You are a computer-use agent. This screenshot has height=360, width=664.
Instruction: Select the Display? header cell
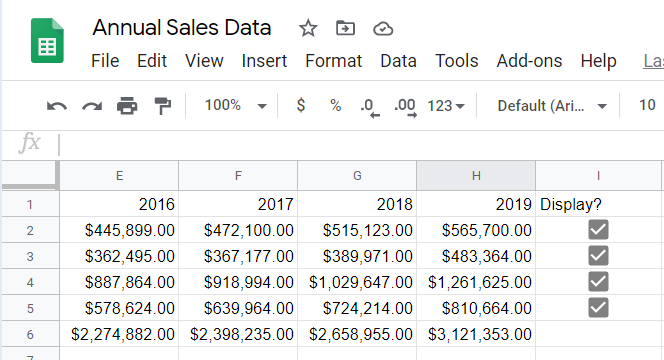[x=598, y=204]
